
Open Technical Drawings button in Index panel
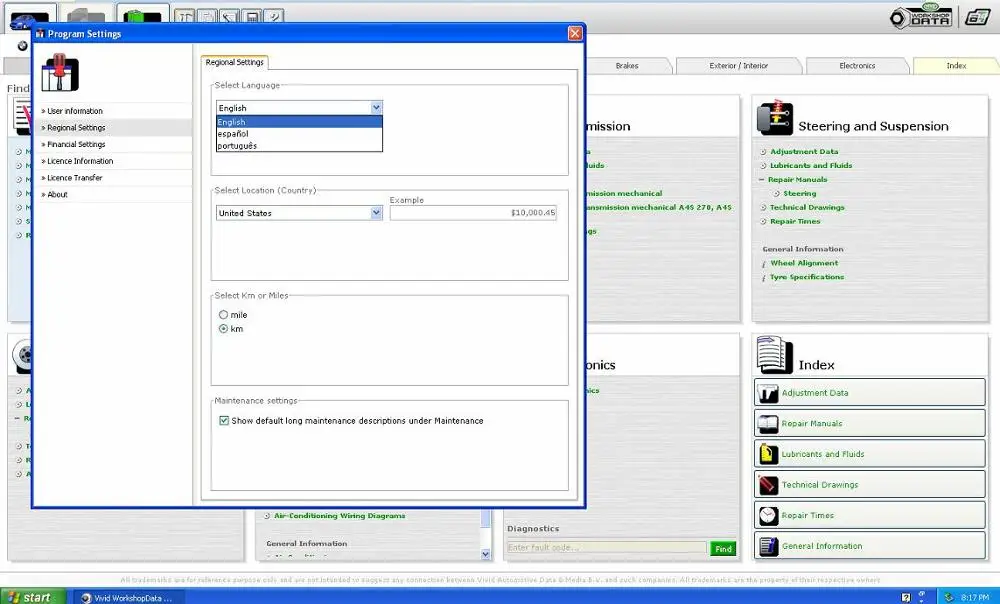pyautogui.click(x=870, y=485)
